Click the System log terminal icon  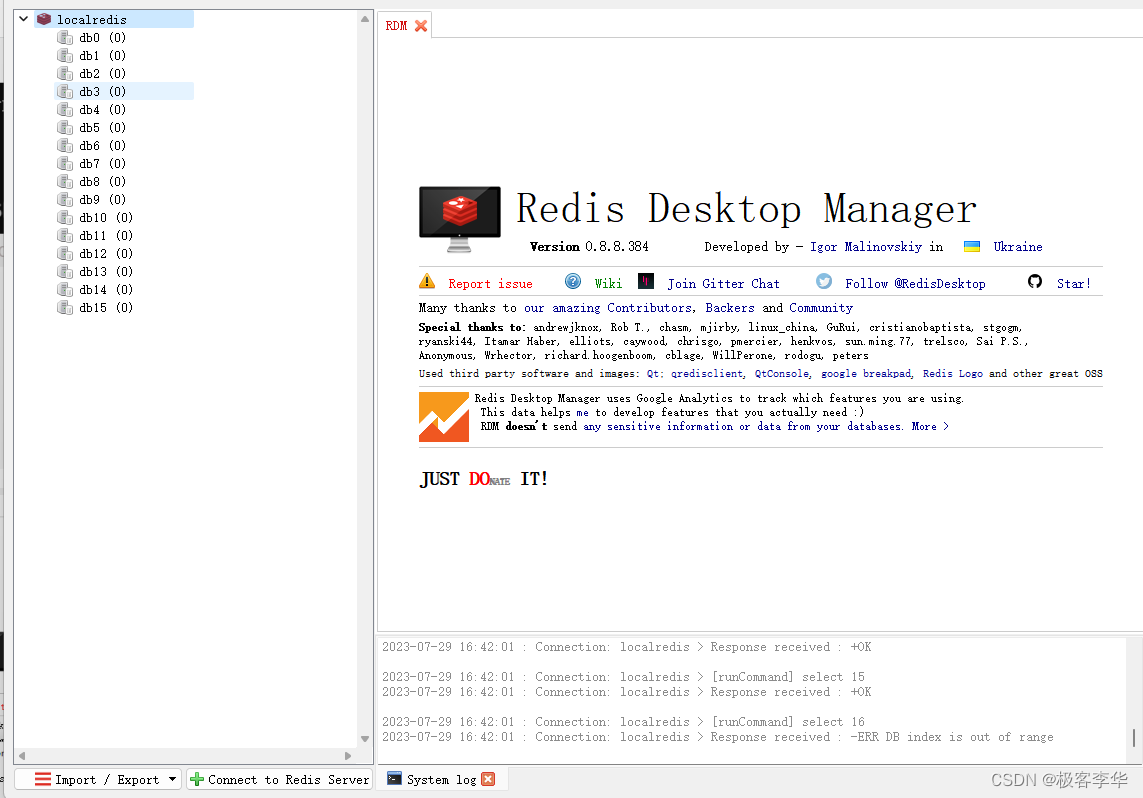coord(394,778)
